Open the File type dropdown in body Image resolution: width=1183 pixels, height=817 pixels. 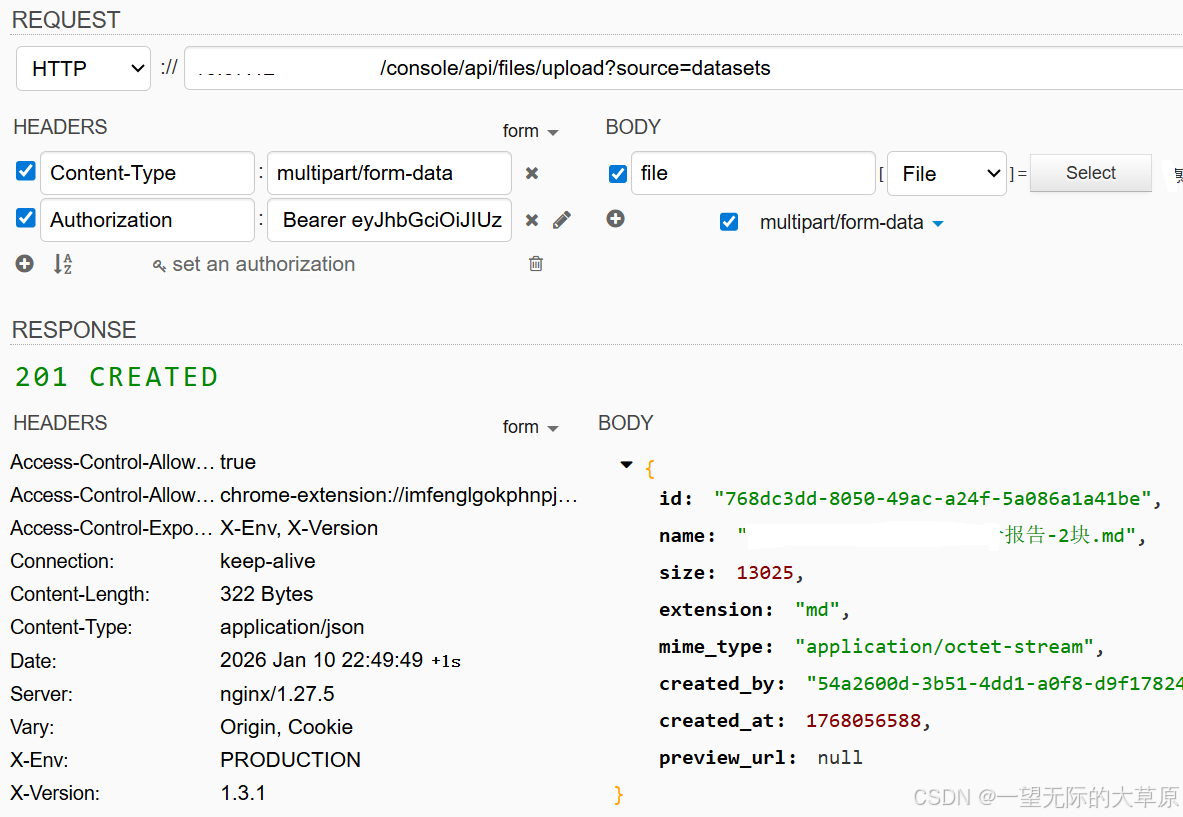[947, 174]
